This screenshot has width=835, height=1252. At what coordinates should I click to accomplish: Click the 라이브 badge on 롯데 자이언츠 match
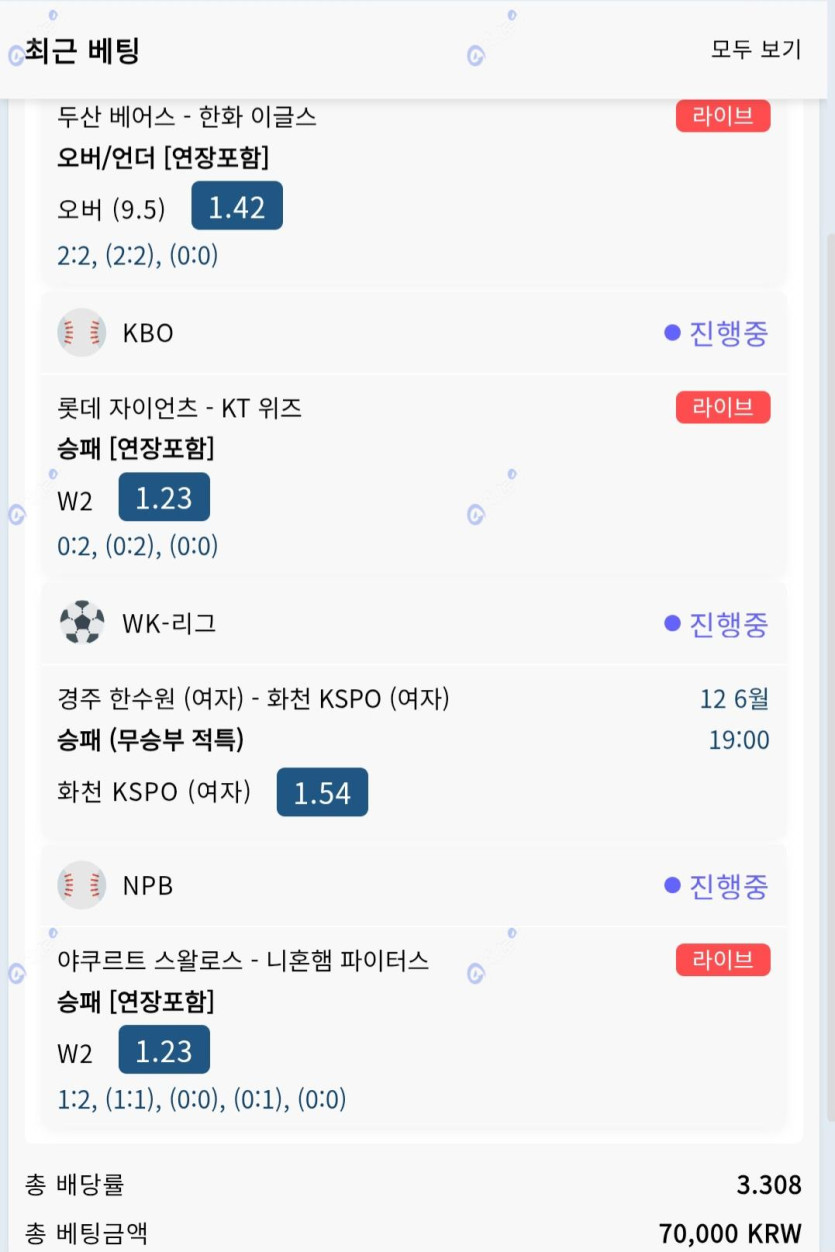[x=723, y=407]
